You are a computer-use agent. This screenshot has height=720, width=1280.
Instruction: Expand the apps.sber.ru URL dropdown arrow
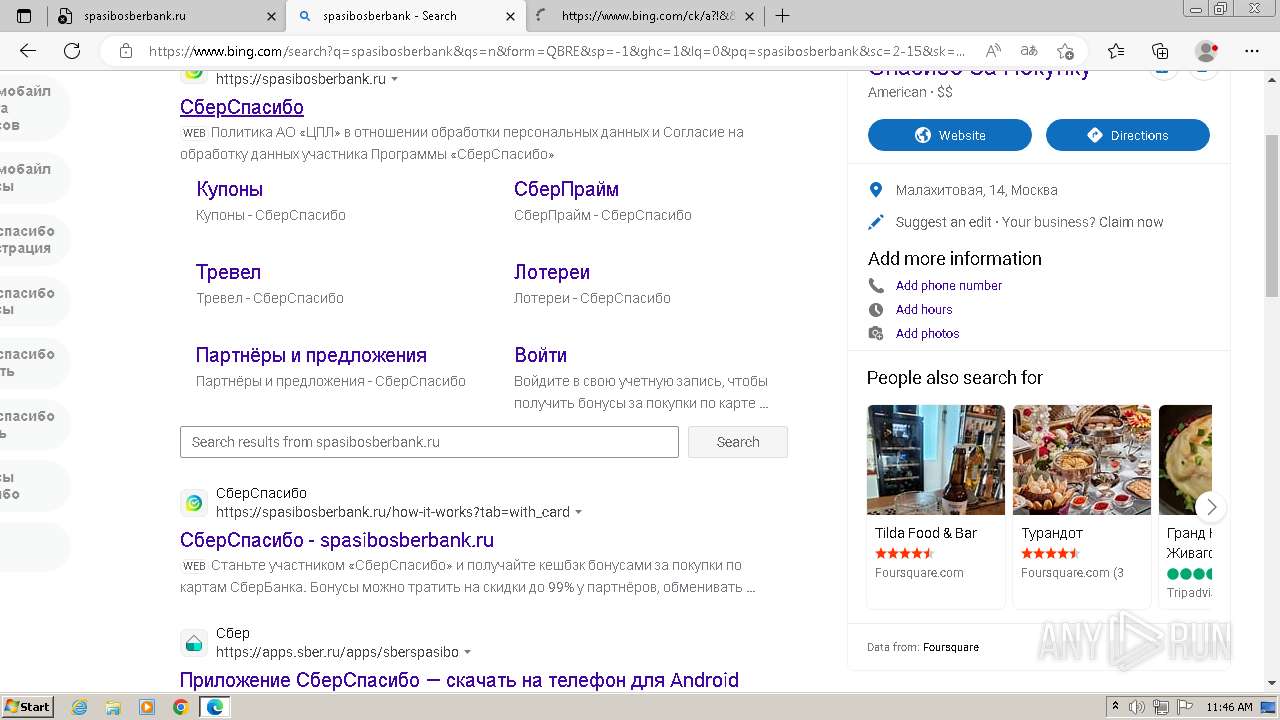pyautogui.click(x=467, y=652)
